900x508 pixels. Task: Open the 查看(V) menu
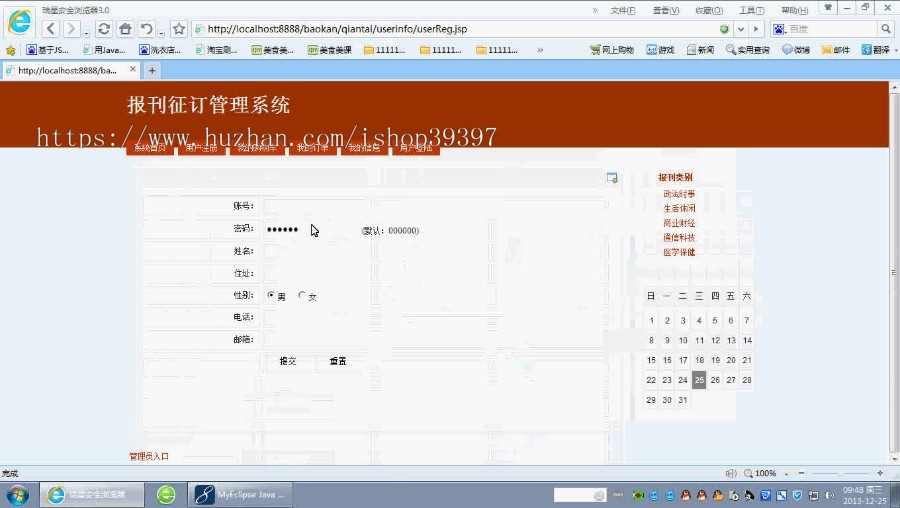[666, 10]
